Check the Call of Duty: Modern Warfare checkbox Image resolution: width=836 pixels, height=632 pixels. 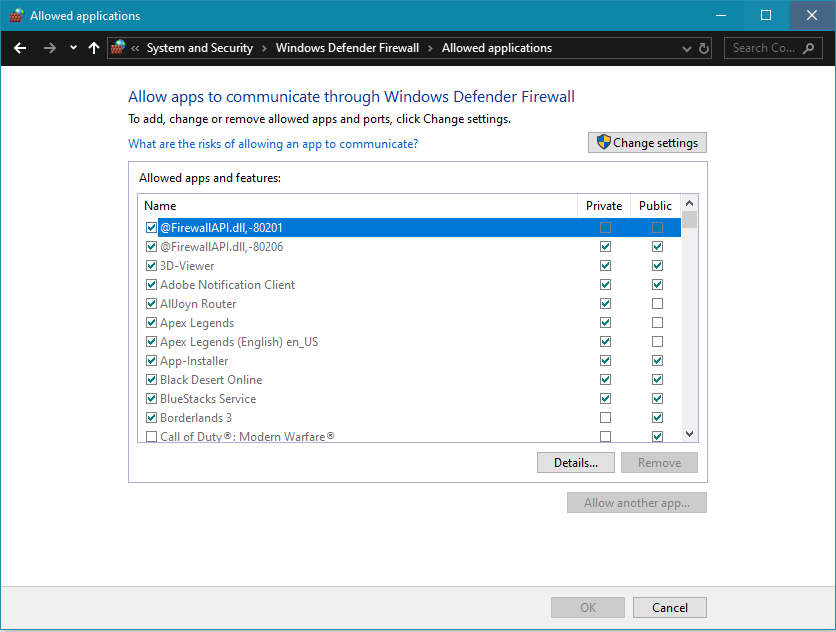click(152, 437)
